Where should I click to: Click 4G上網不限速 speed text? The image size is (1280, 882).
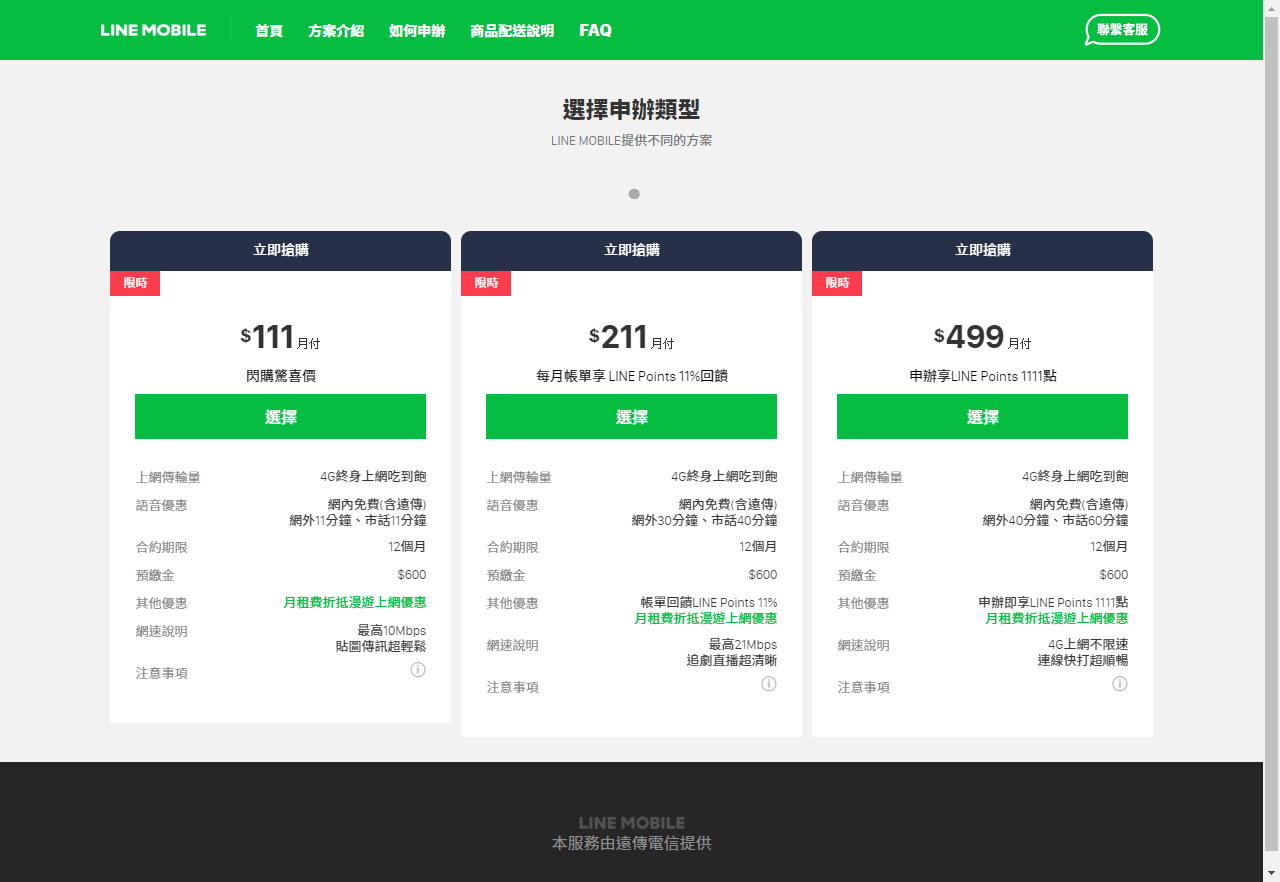pyautogui.click(x=1088, y=645)
